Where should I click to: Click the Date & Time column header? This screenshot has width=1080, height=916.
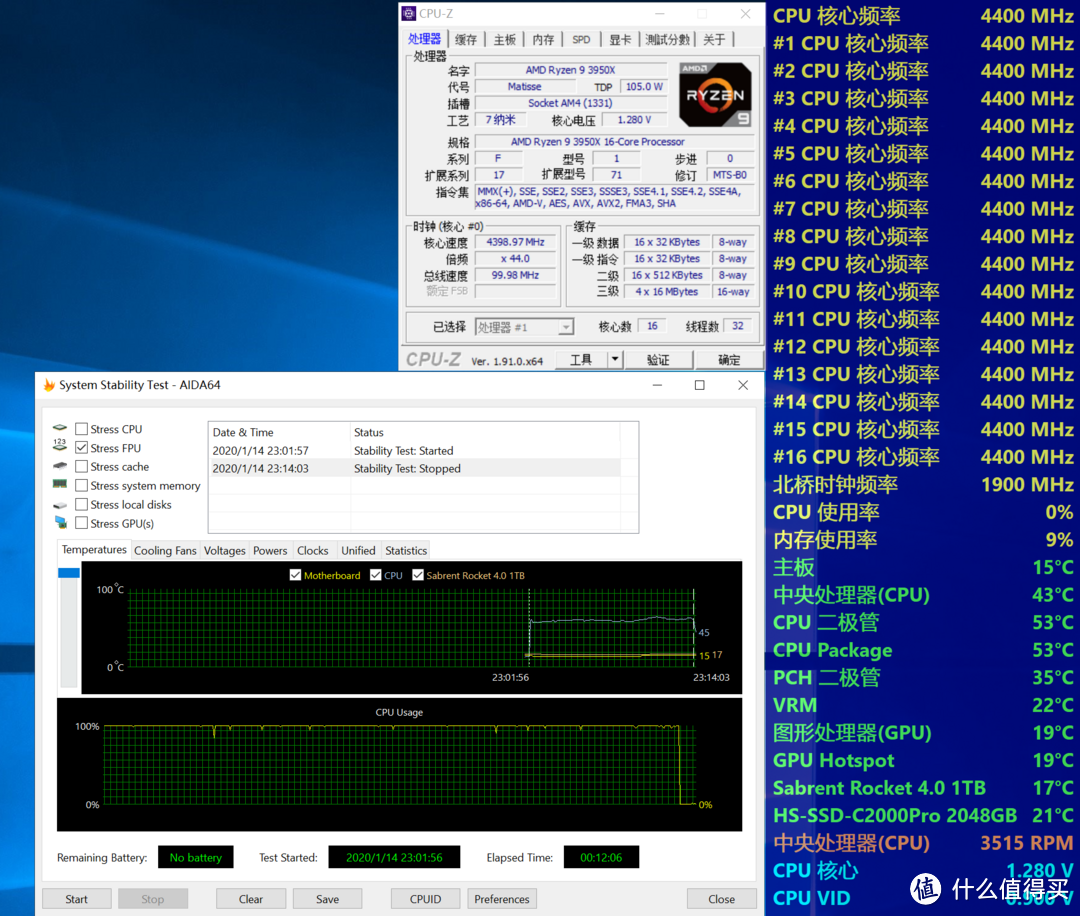pyautogui.click(x=280, y=432)
